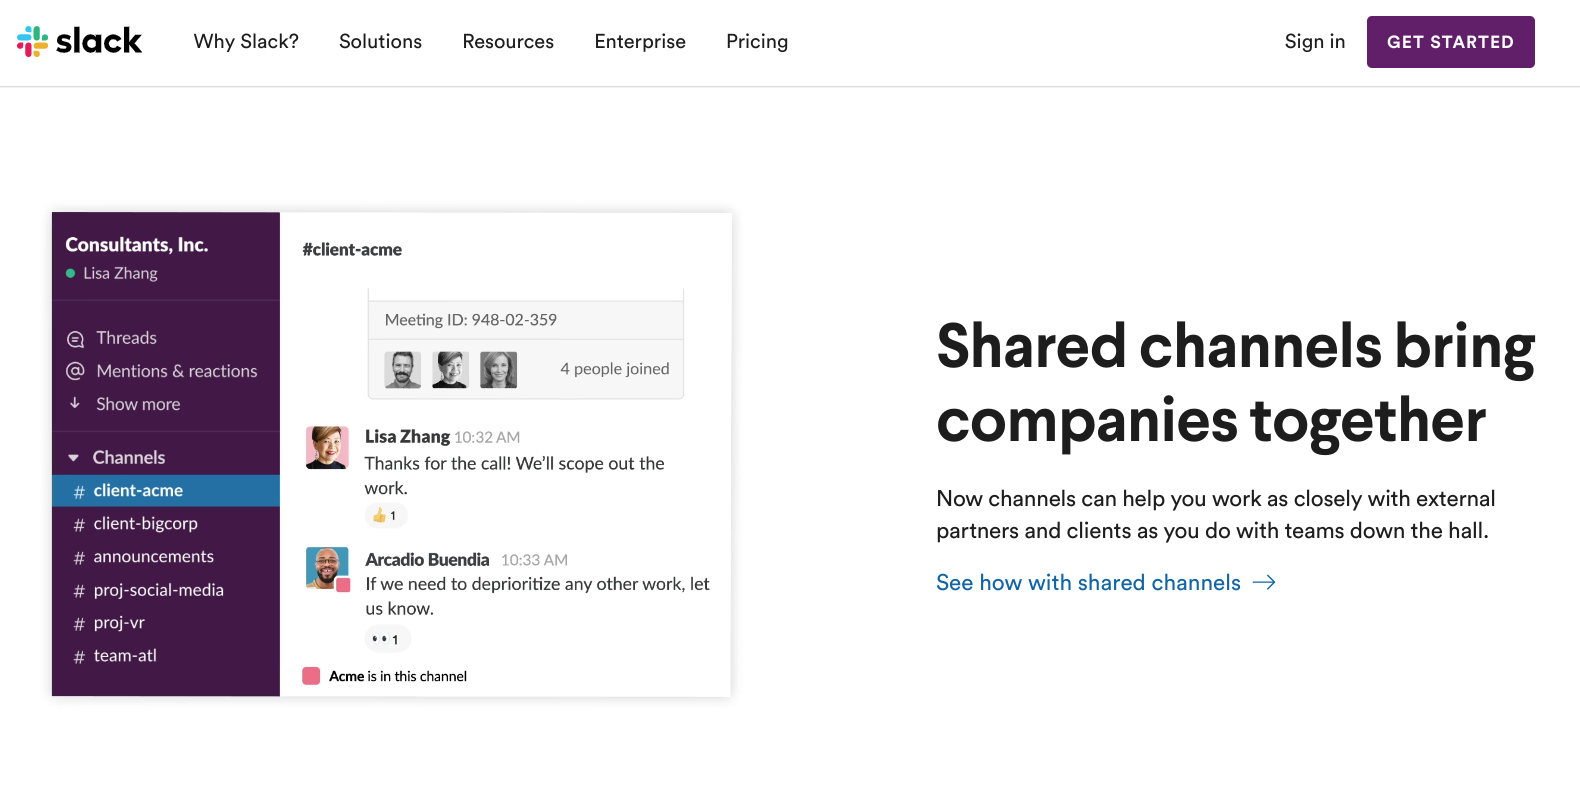Go to the Pricing page
The width and height of the screenshot is (1580, 793).
coord(757,41)
